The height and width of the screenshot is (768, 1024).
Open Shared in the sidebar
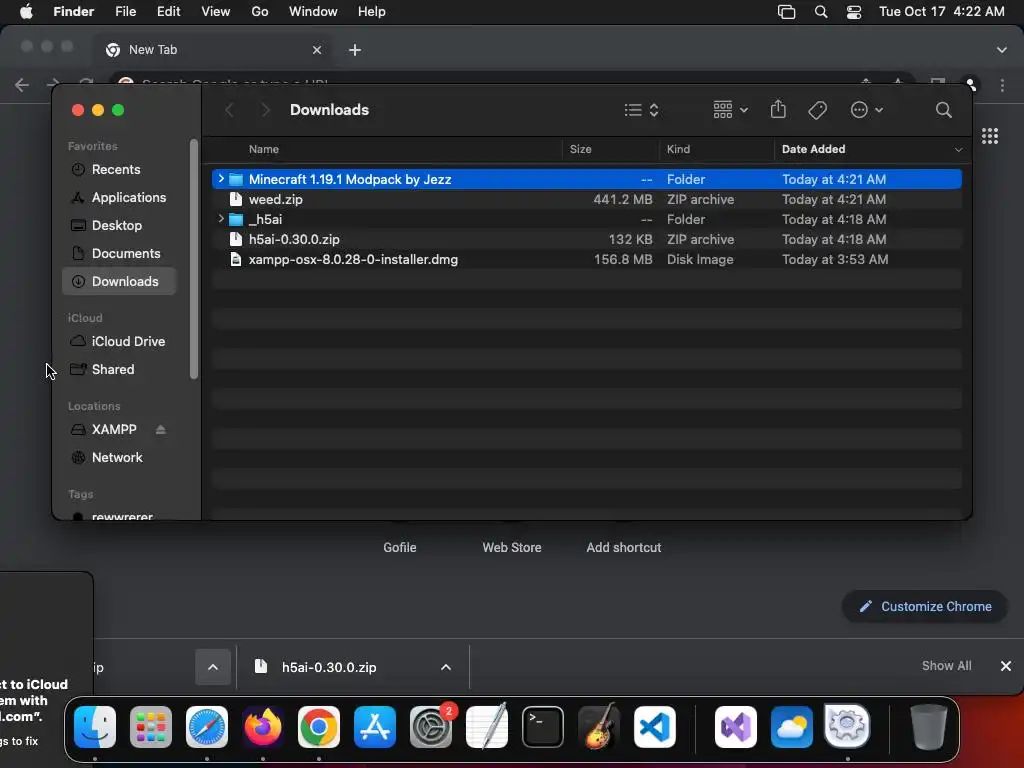point(119,370)
